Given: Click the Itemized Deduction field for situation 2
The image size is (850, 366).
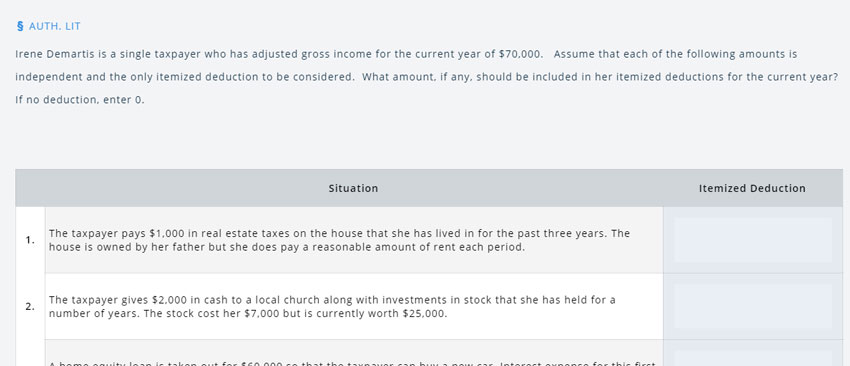Looking at the screenshot, I should (752, 306).
